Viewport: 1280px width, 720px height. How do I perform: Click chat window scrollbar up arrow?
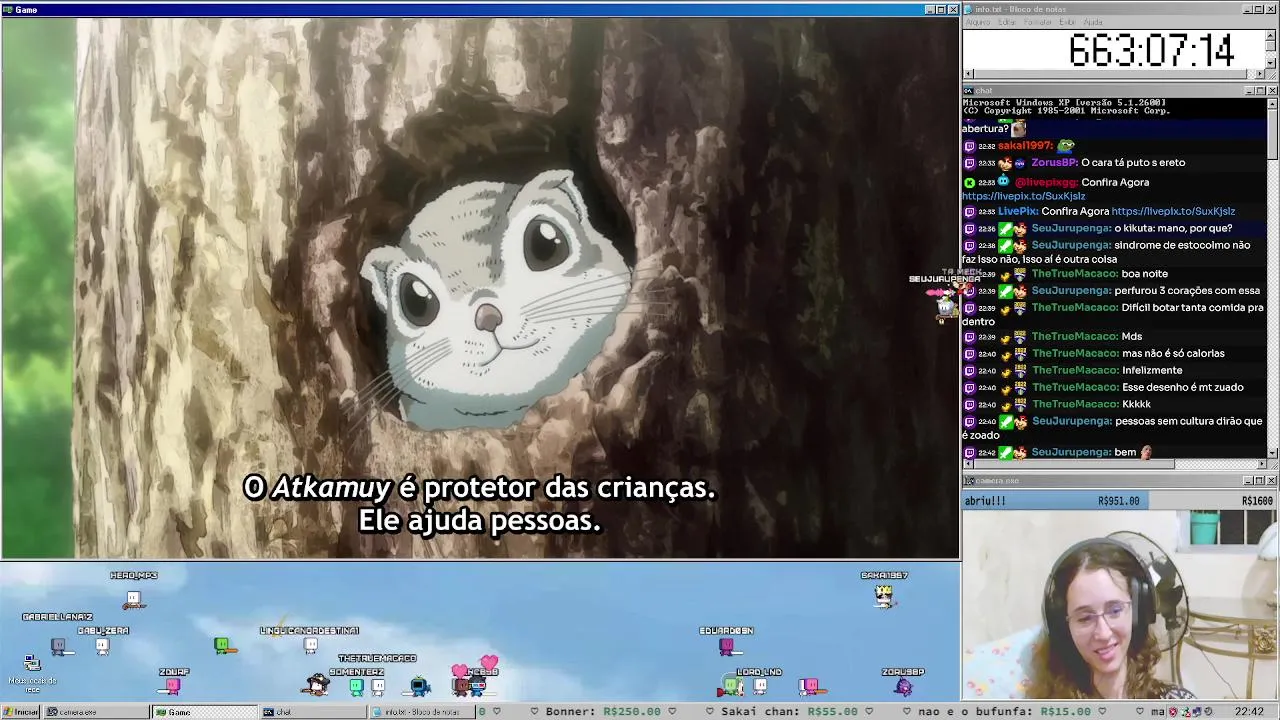[x=1272, y=104]
